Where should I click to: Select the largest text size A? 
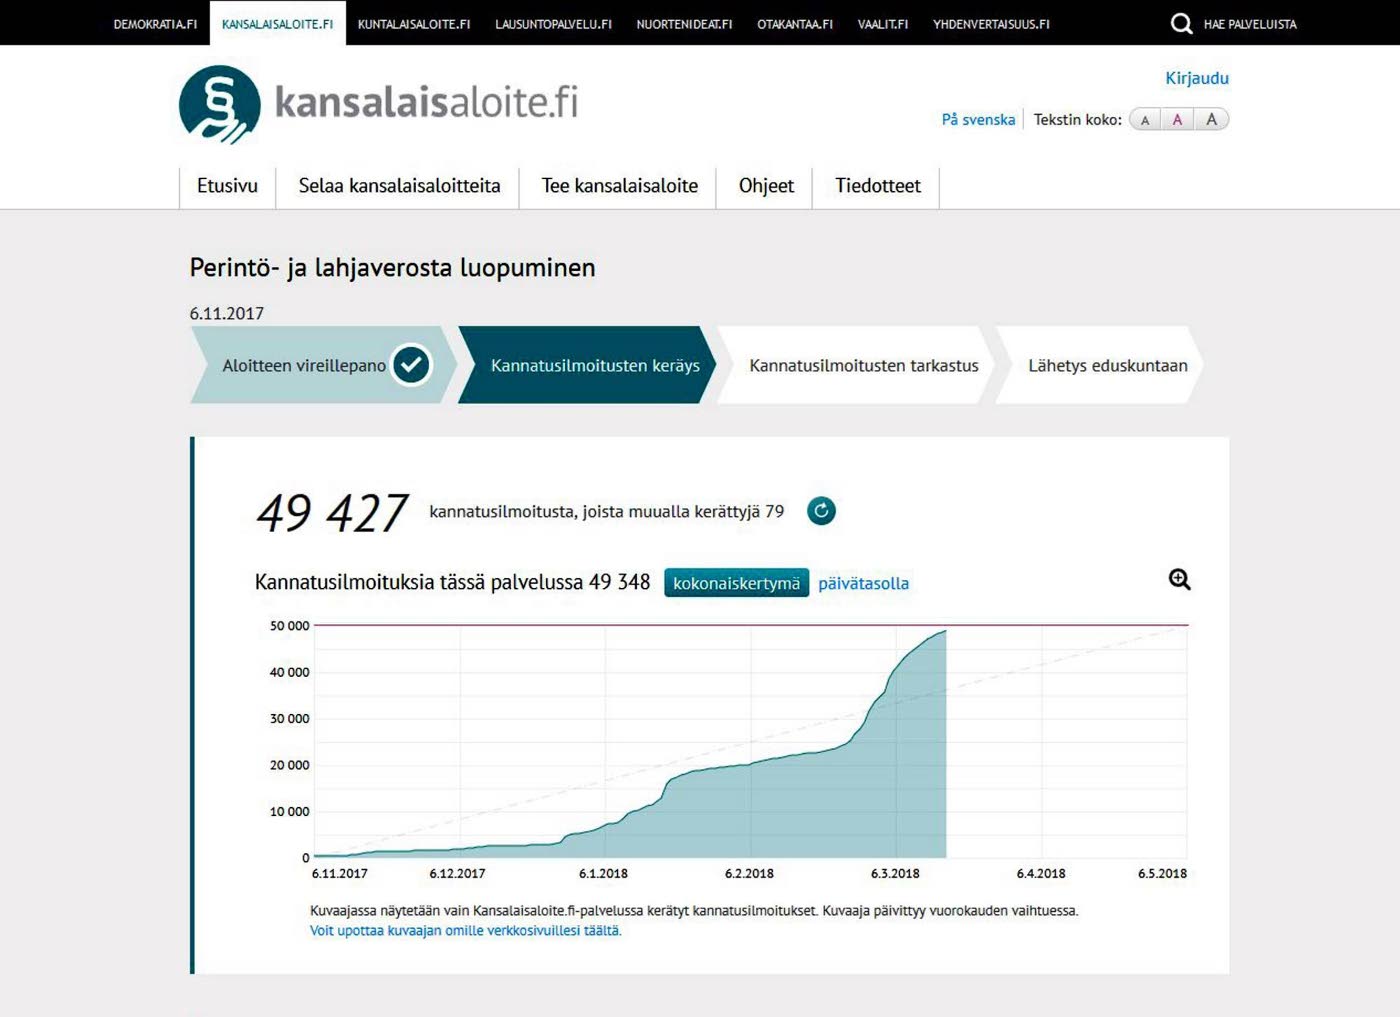(1211, 120)
